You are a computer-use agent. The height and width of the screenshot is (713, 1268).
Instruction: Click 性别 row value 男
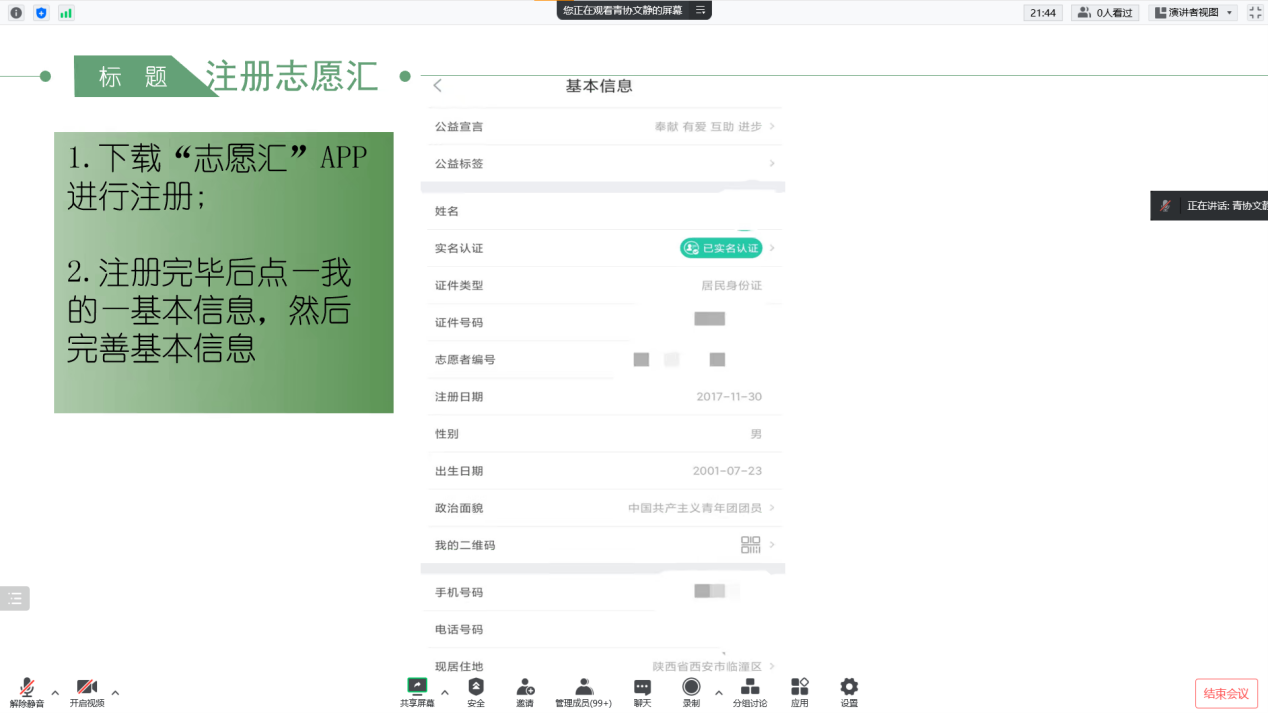pyautogui.click(x=756, y=434)
